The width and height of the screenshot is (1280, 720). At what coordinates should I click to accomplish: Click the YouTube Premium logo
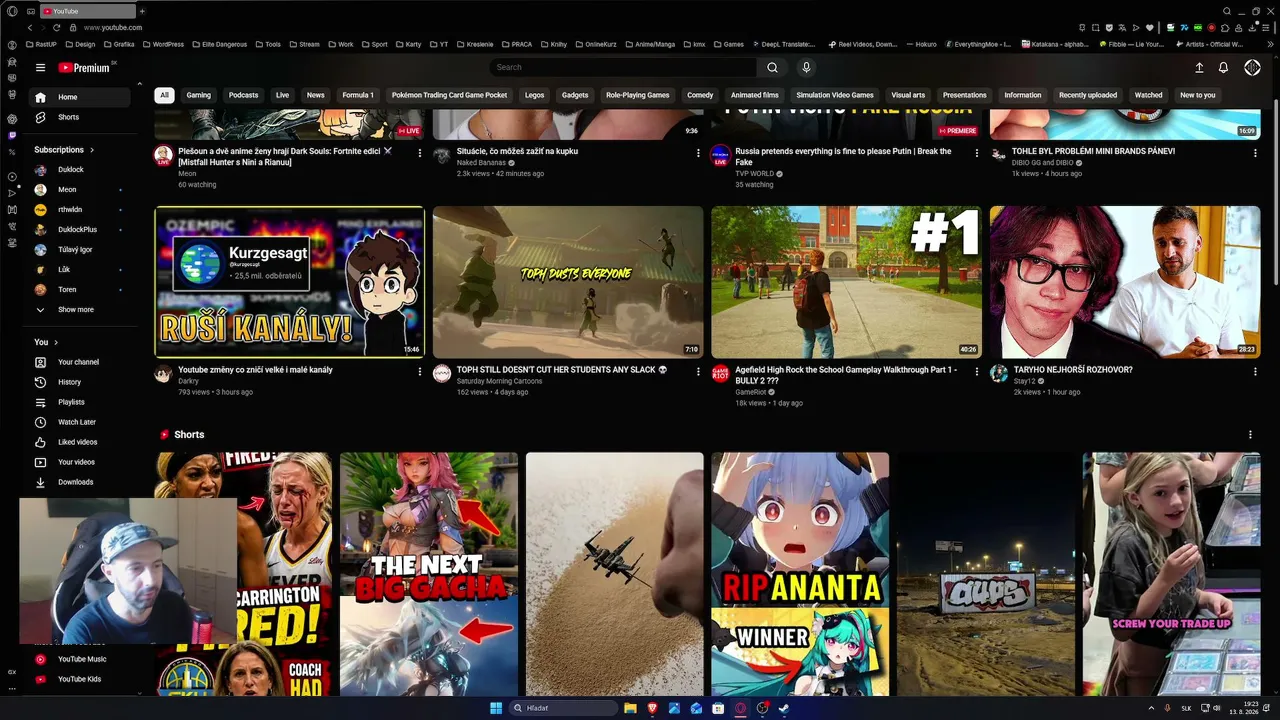(84, 68)
